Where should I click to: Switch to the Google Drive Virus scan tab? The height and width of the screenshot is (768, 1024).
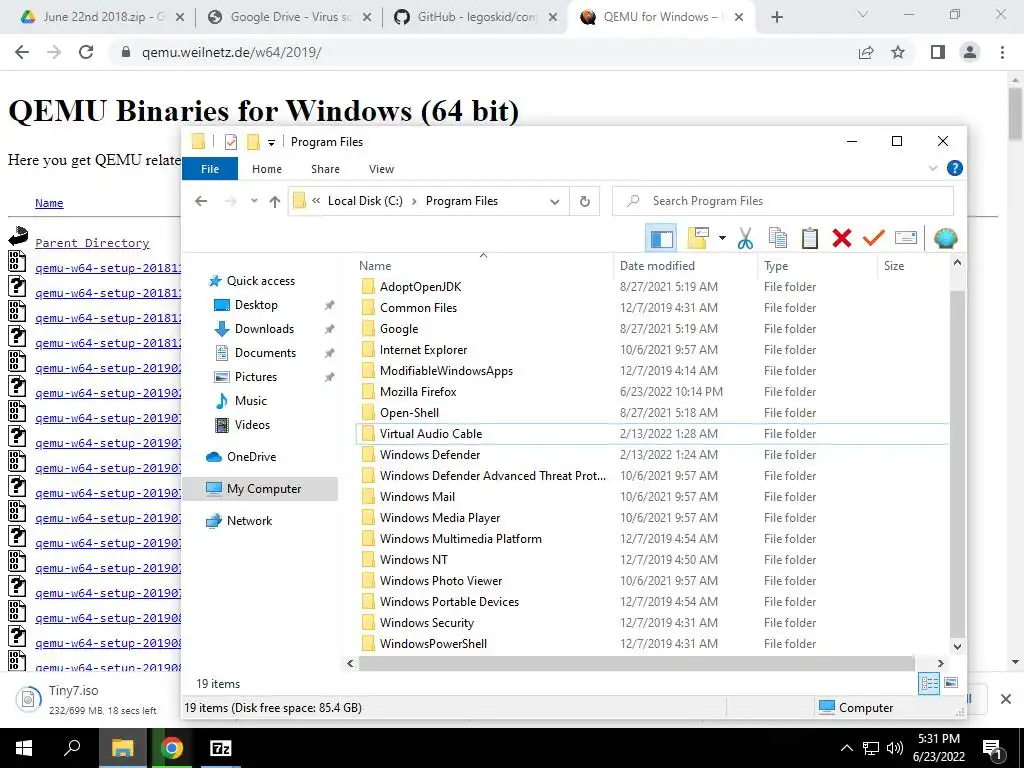click(x=291, y=17)
